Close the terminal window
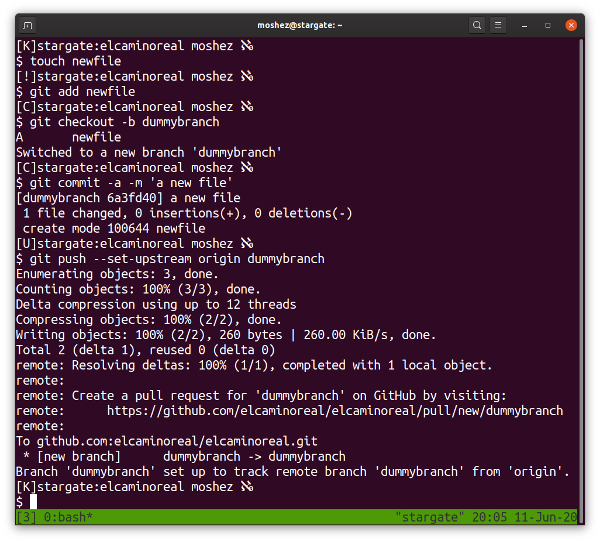This screenshot has width=600, height=542. [571, 24]
